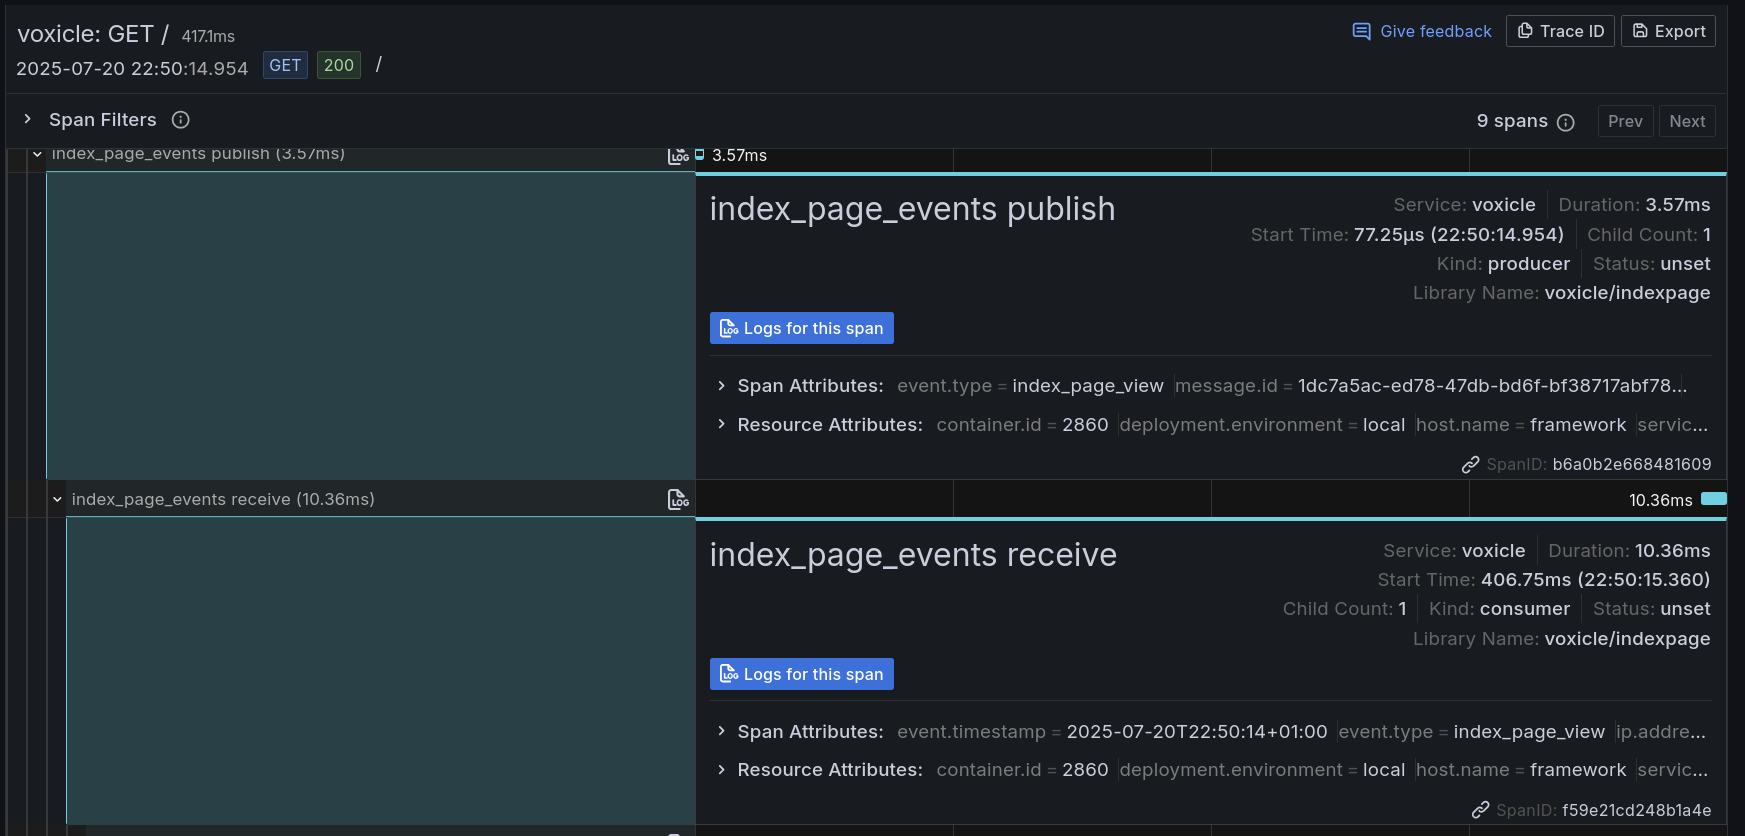Collapse the index_page_events publish span row
Viewport: 1745px width, 836px height.
coord(37,155)
